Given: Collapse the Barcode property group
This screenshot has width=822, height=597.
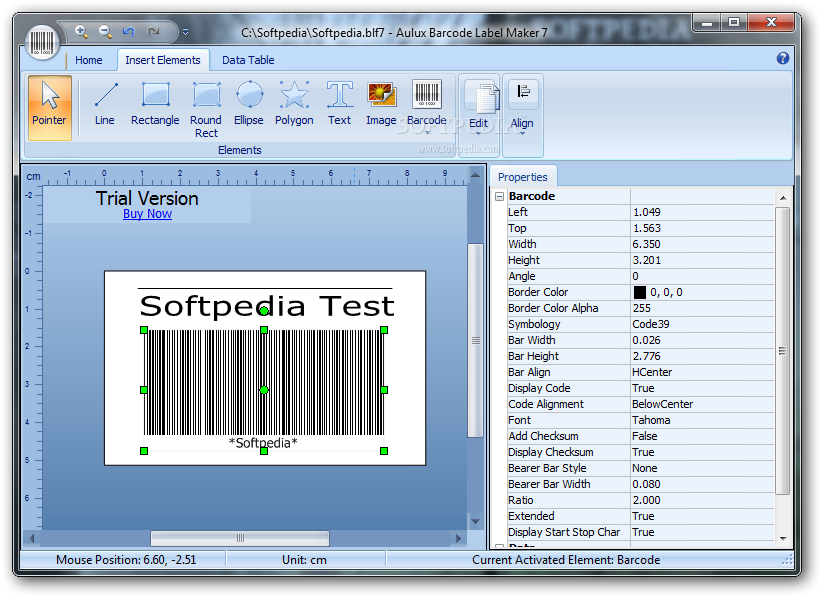Looking at the screenshot, I should [x=500, y=197].
